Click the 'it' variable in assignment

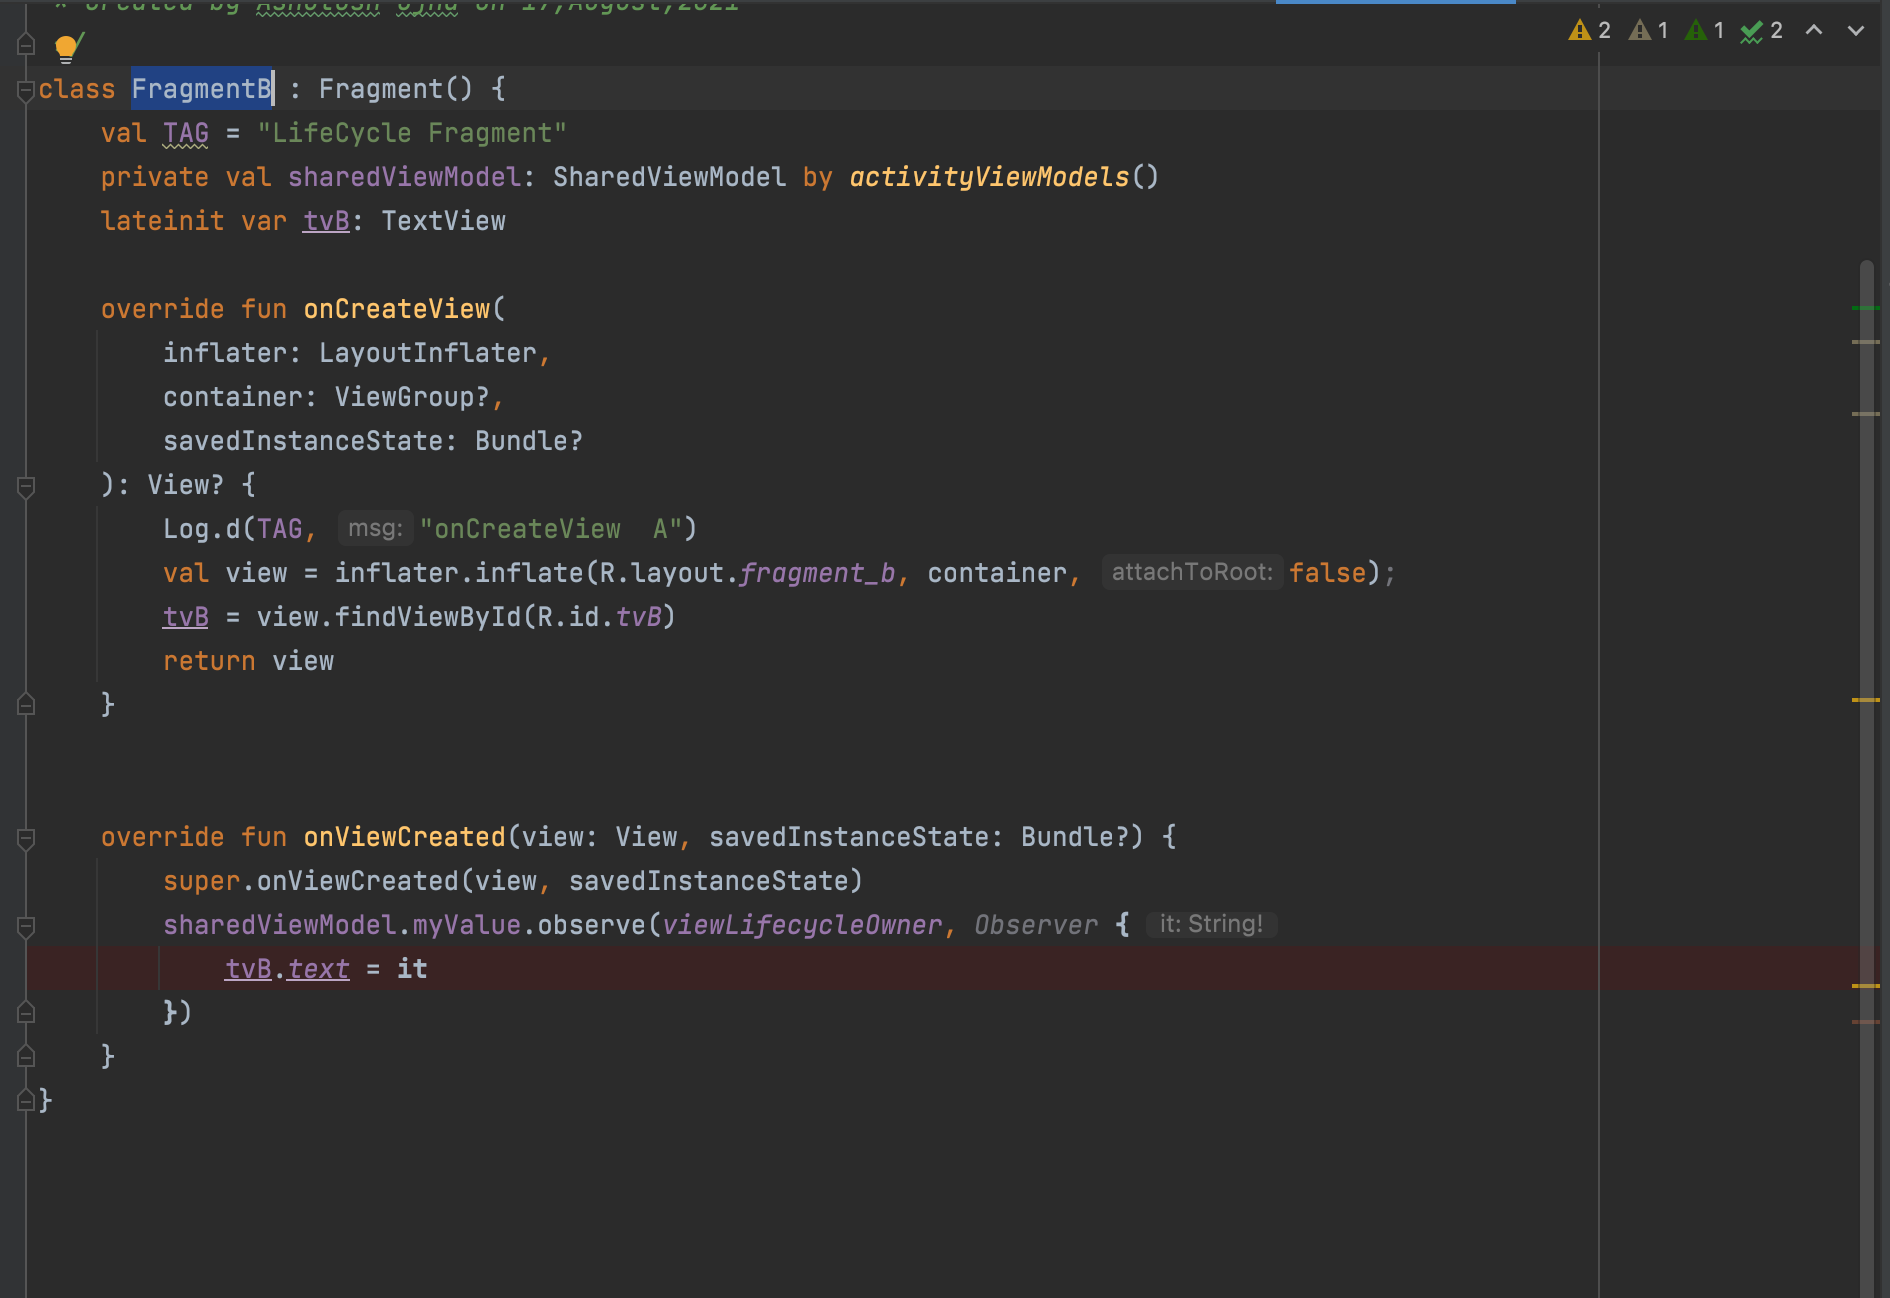coord(412,969)
